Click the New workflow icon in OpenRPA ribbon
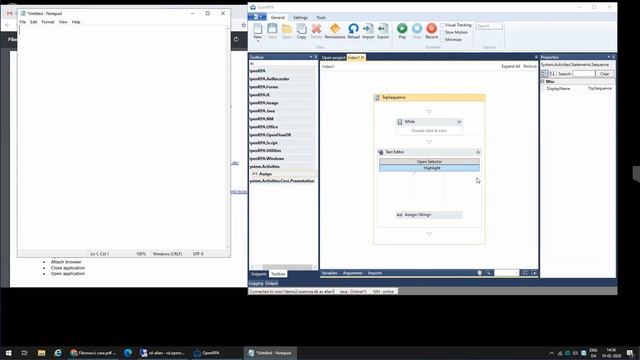Viewport: 640px width, 360px height. [x=258, y=31]
